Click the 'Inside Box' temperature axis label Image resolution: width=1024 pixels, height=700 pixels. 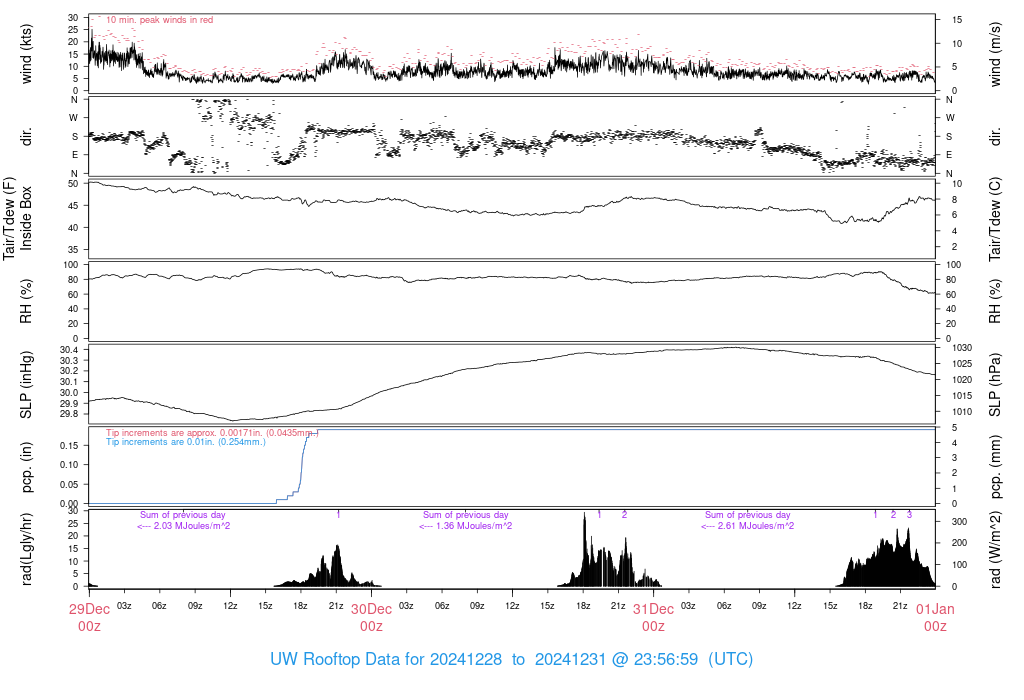(x=27, y=218)
